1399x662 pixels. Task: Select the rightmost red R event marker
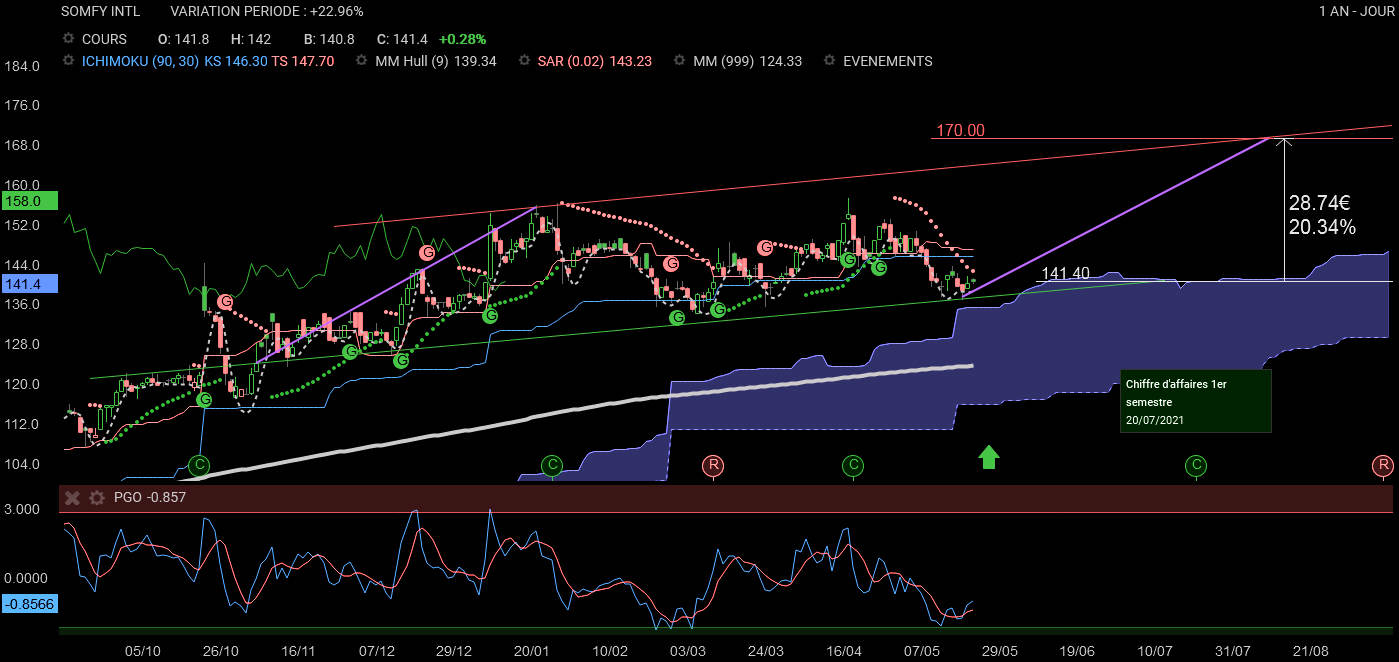1382,465
